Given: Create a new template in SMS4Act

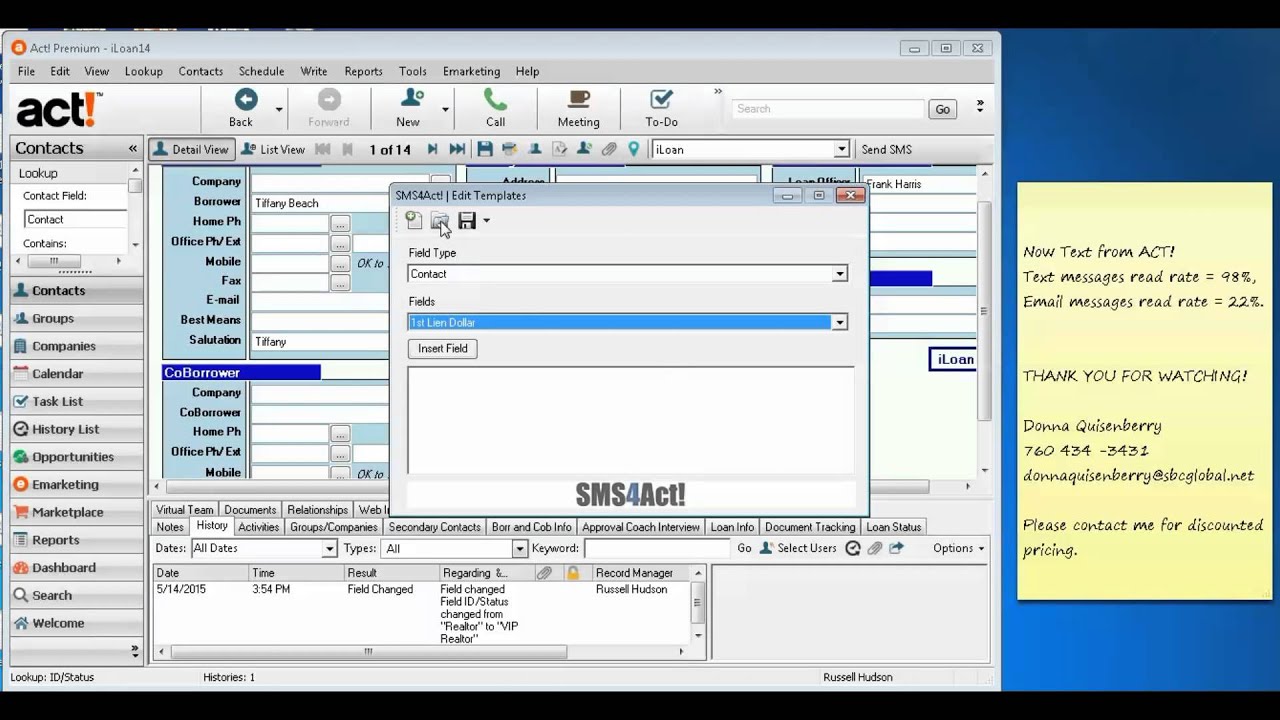Looking at the screenshot, I should [x=414, y=220].
